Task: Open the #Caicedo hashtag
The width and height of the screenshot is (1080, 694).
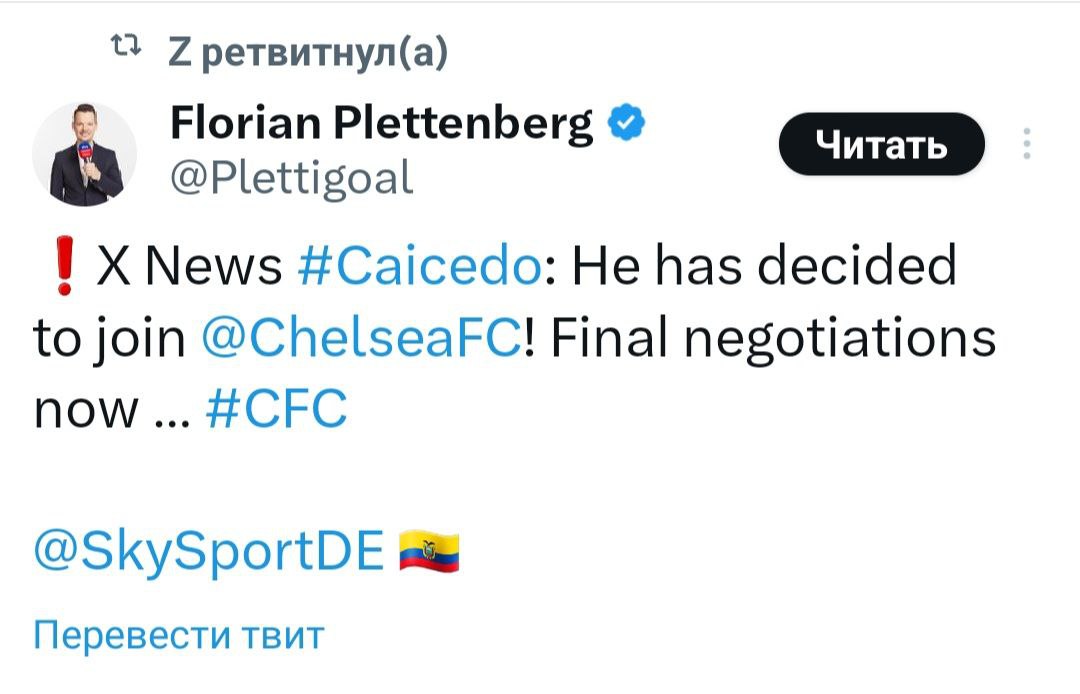Action: 421,267
